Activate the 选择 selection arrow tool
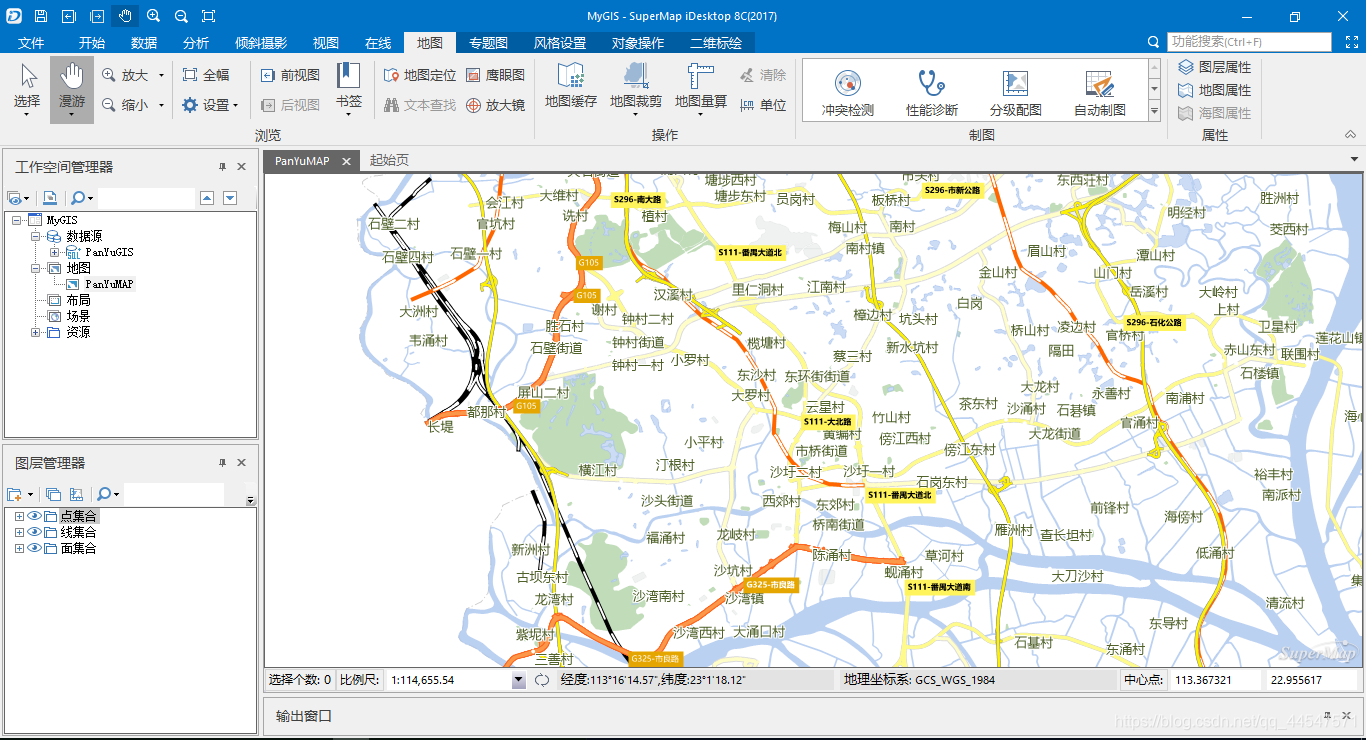 coord(27,87)
